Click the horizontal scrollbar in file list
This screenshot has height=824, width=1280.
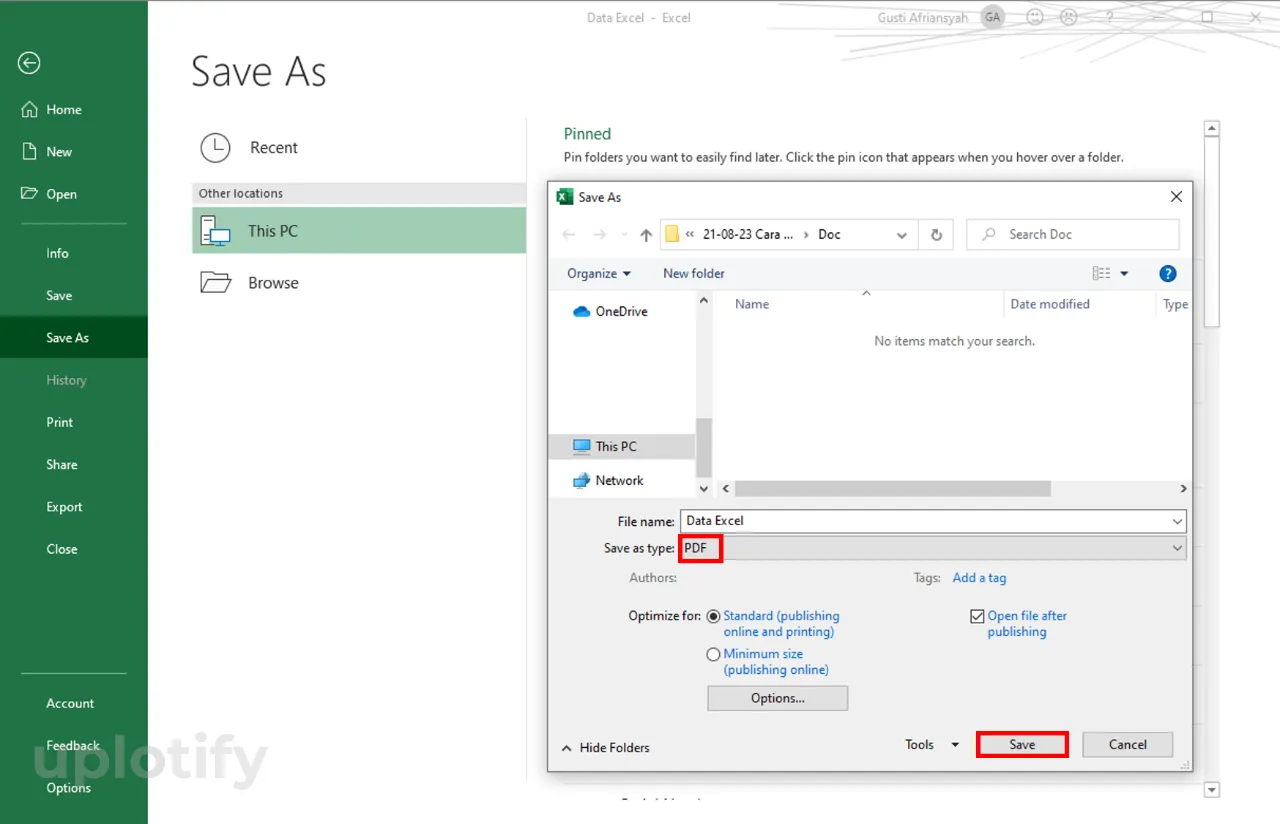(x=893, y=488)
